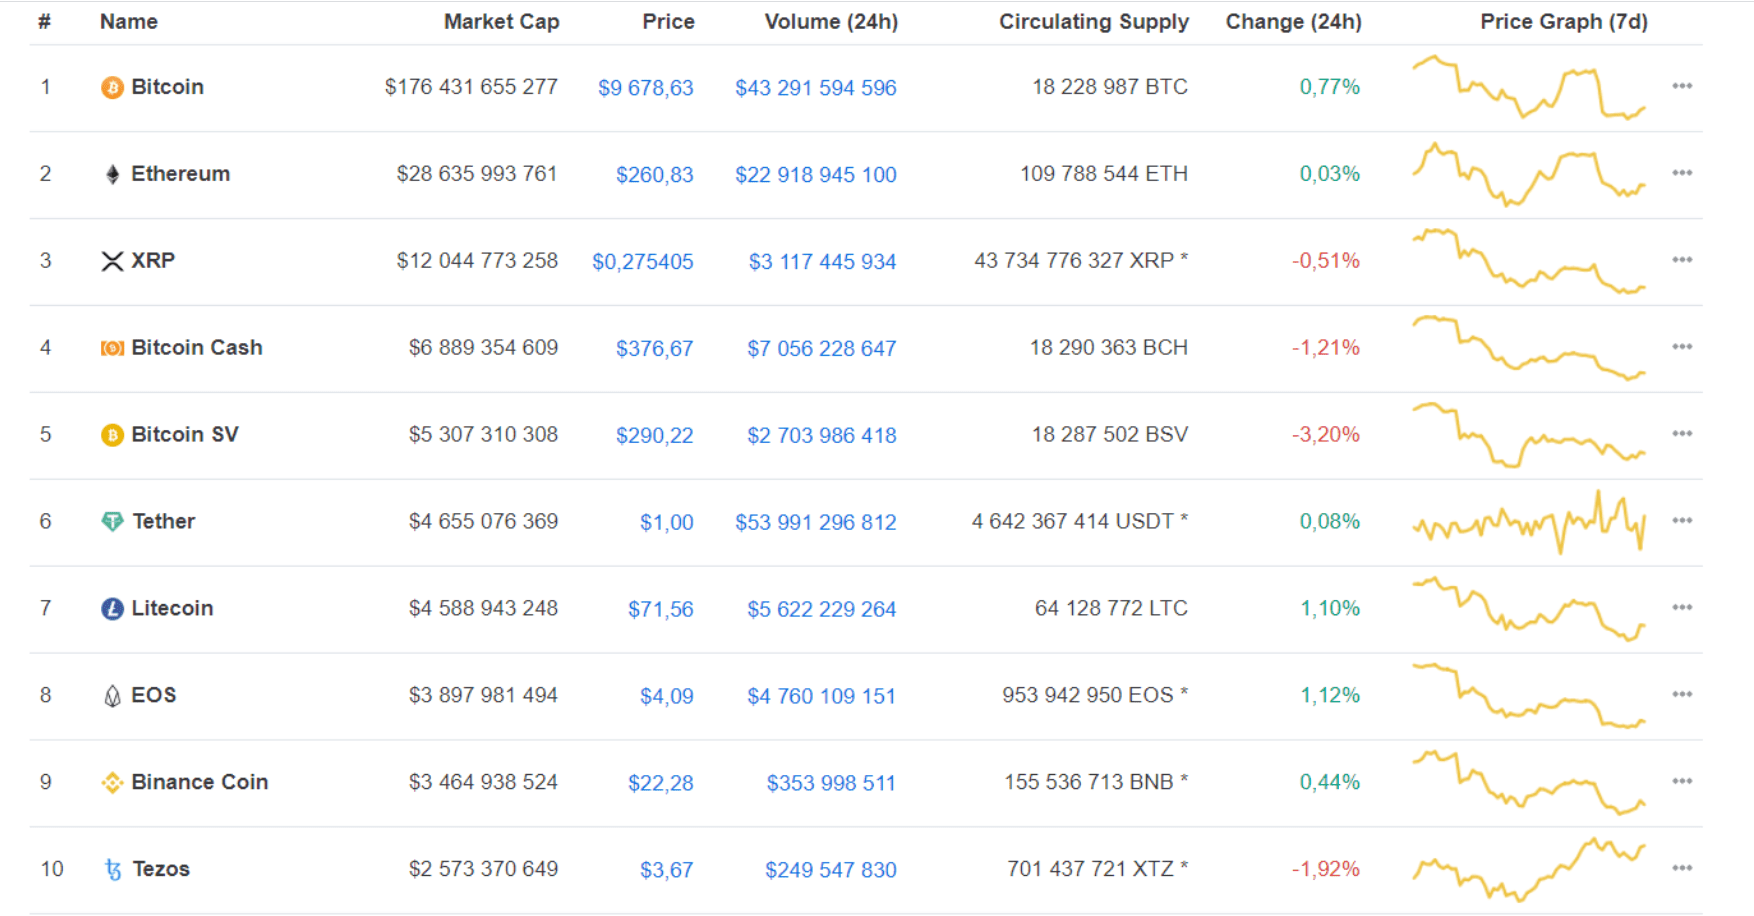This screenshot has width=1754, height=916.
Task: Open the Bitcoin name link
Action: tap(168, 87)
